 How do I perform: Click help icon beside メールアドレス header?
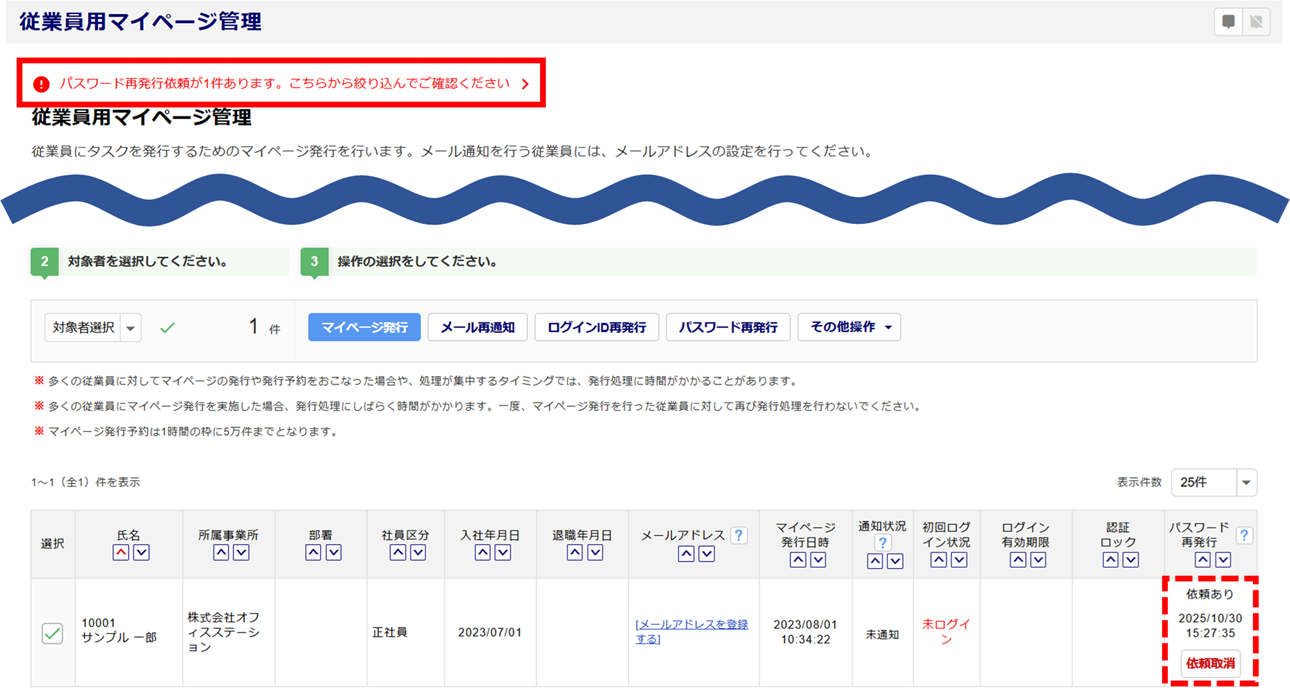point(739,536)
